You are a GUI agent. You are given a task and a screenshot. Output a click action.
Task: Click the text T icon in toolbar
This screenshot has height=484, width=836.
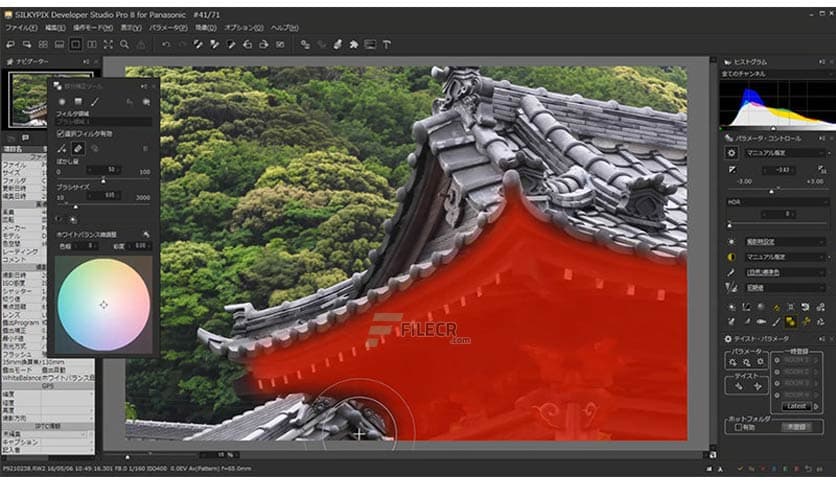tap(387, 45)
